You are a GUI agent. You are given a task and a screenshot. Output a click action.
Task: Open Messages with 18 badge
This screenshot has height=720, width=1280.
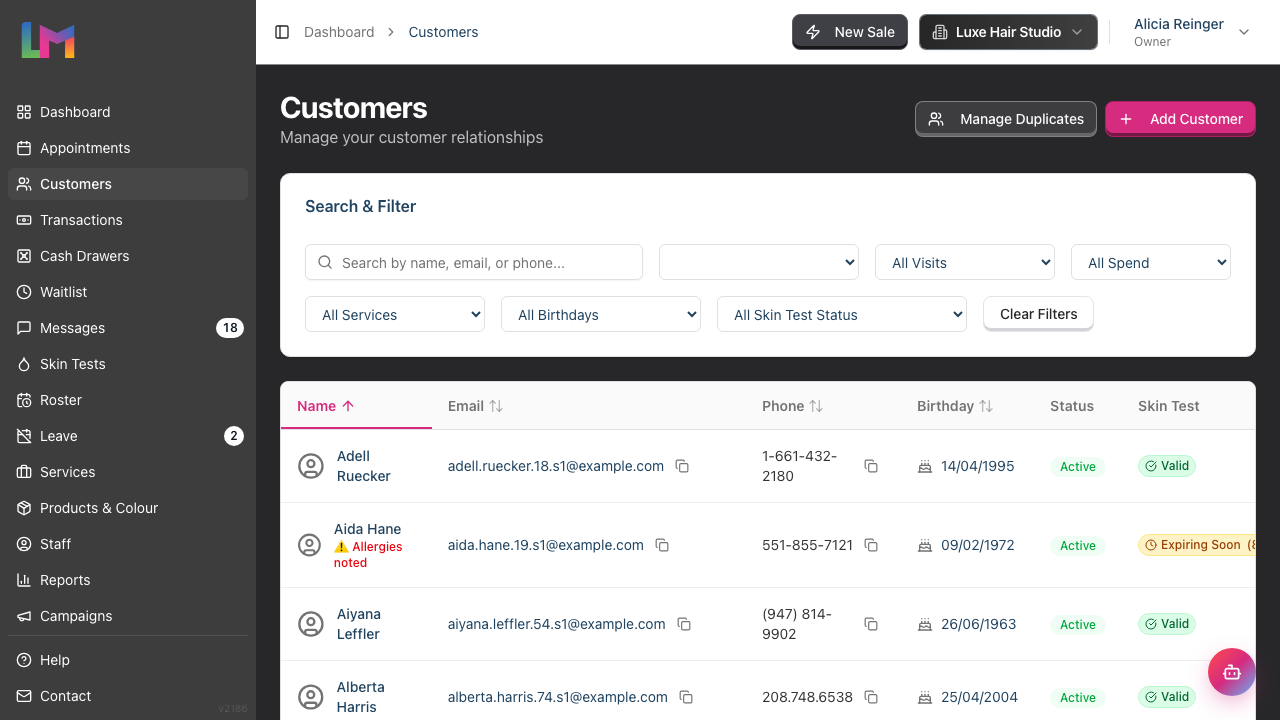click(x=128, y=328)
